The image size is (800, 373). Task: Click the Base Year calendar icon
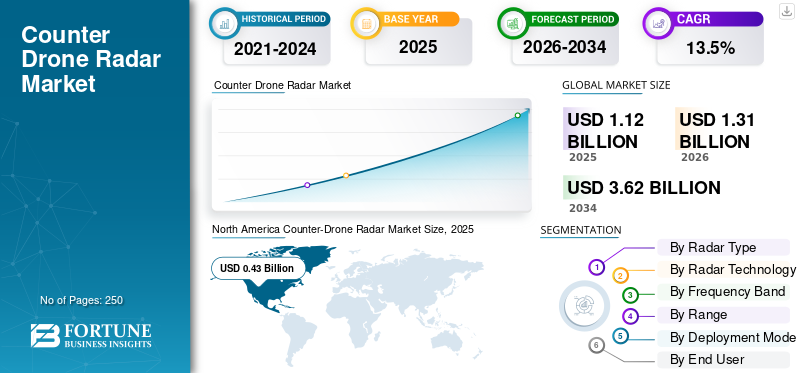(366, 23)
